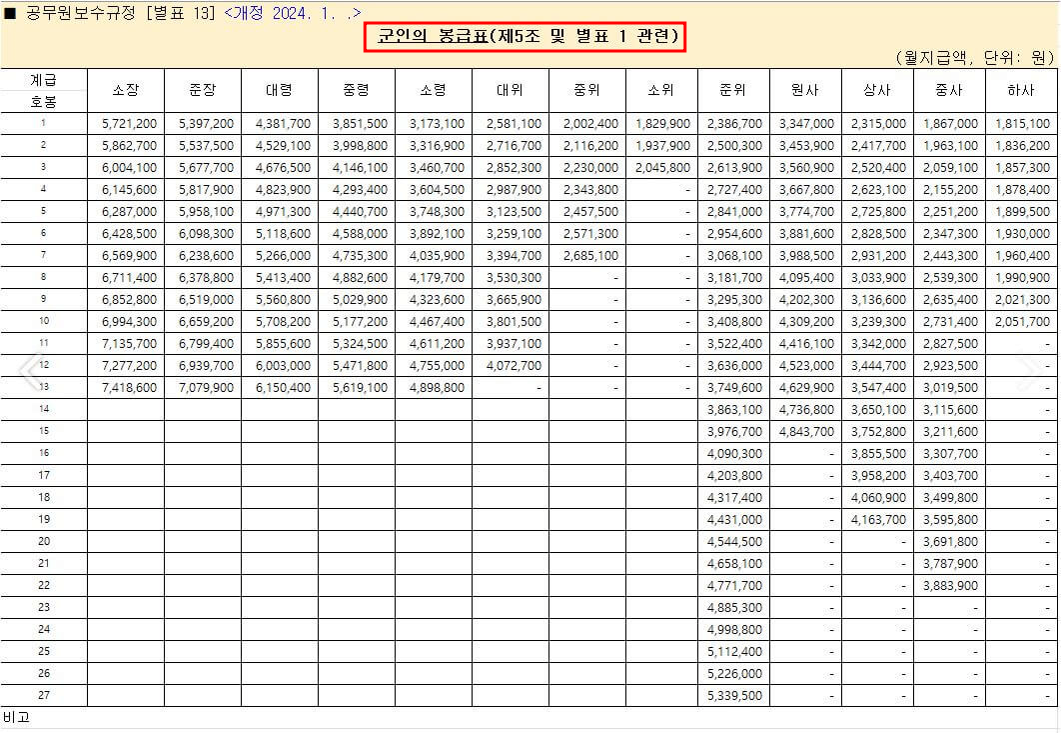The width and height of the screenshot is (1061, 733).
Task: Click row number 20 in 호봉 column
Action: click(44, 541)
